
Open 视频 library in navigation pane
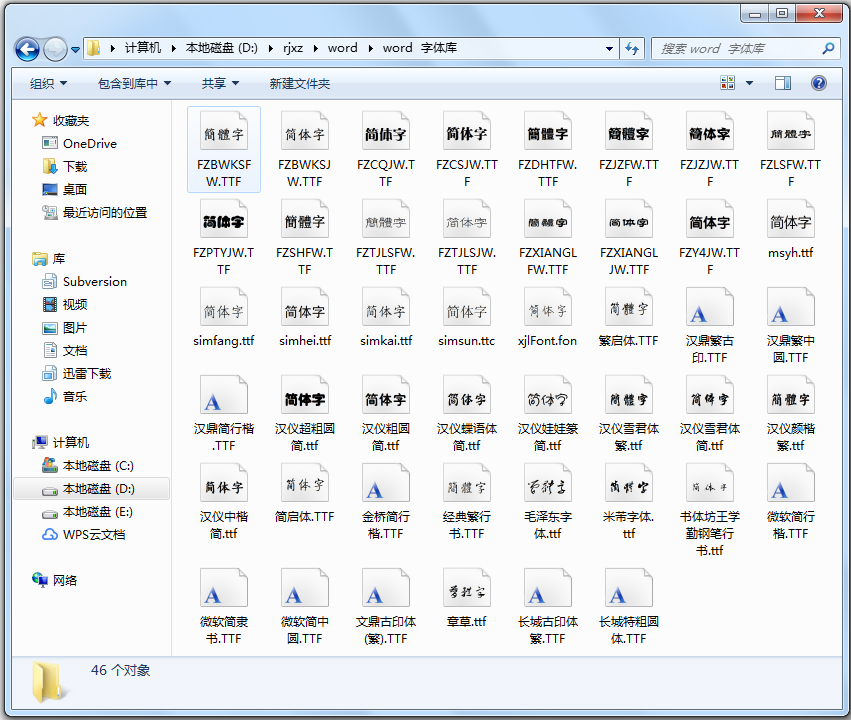tap(75, 304)
